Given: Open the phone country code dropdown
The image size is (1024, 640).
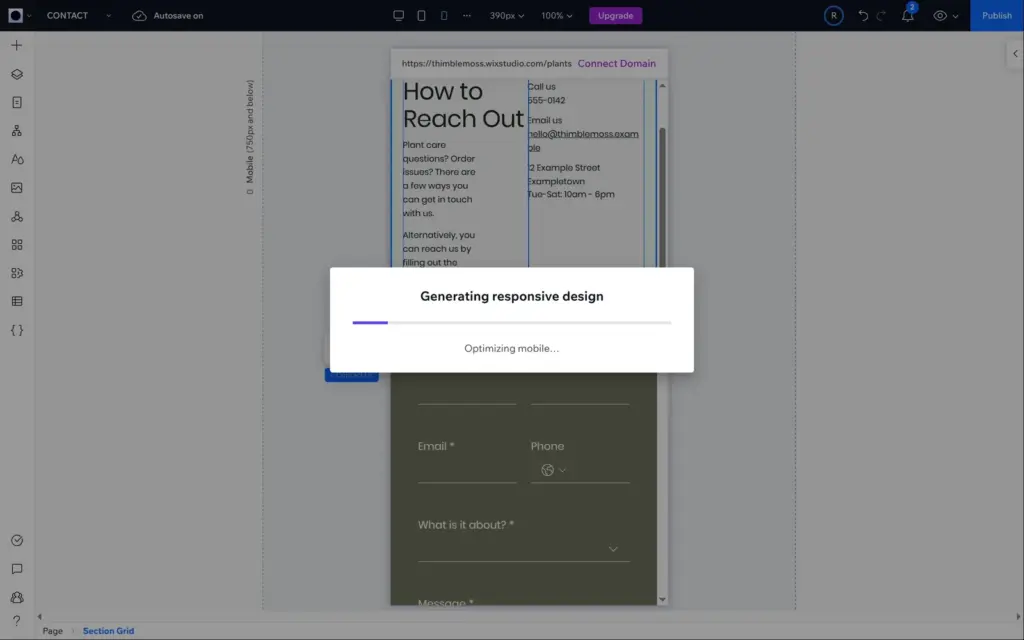Looking at the screenshot, I should point(553,470).
